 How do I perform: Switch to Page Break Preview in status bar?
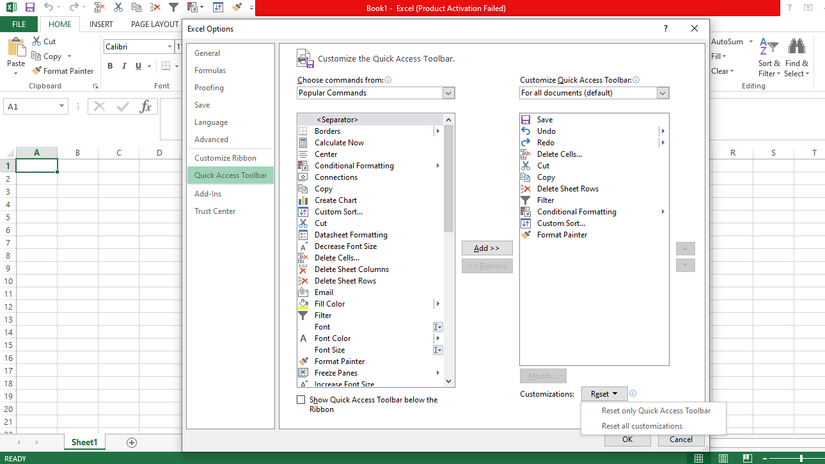point(747,459)
